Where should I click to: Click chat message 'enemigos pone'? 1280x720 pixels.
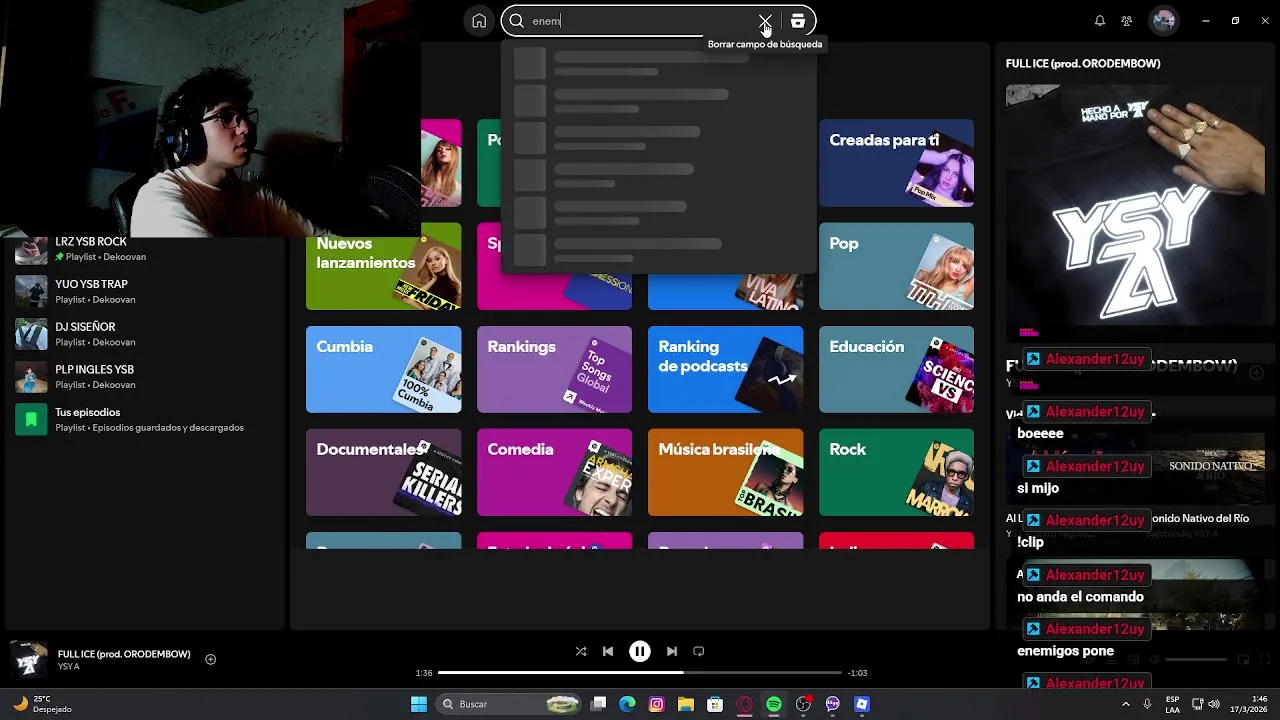click(x=1065, y=651)
